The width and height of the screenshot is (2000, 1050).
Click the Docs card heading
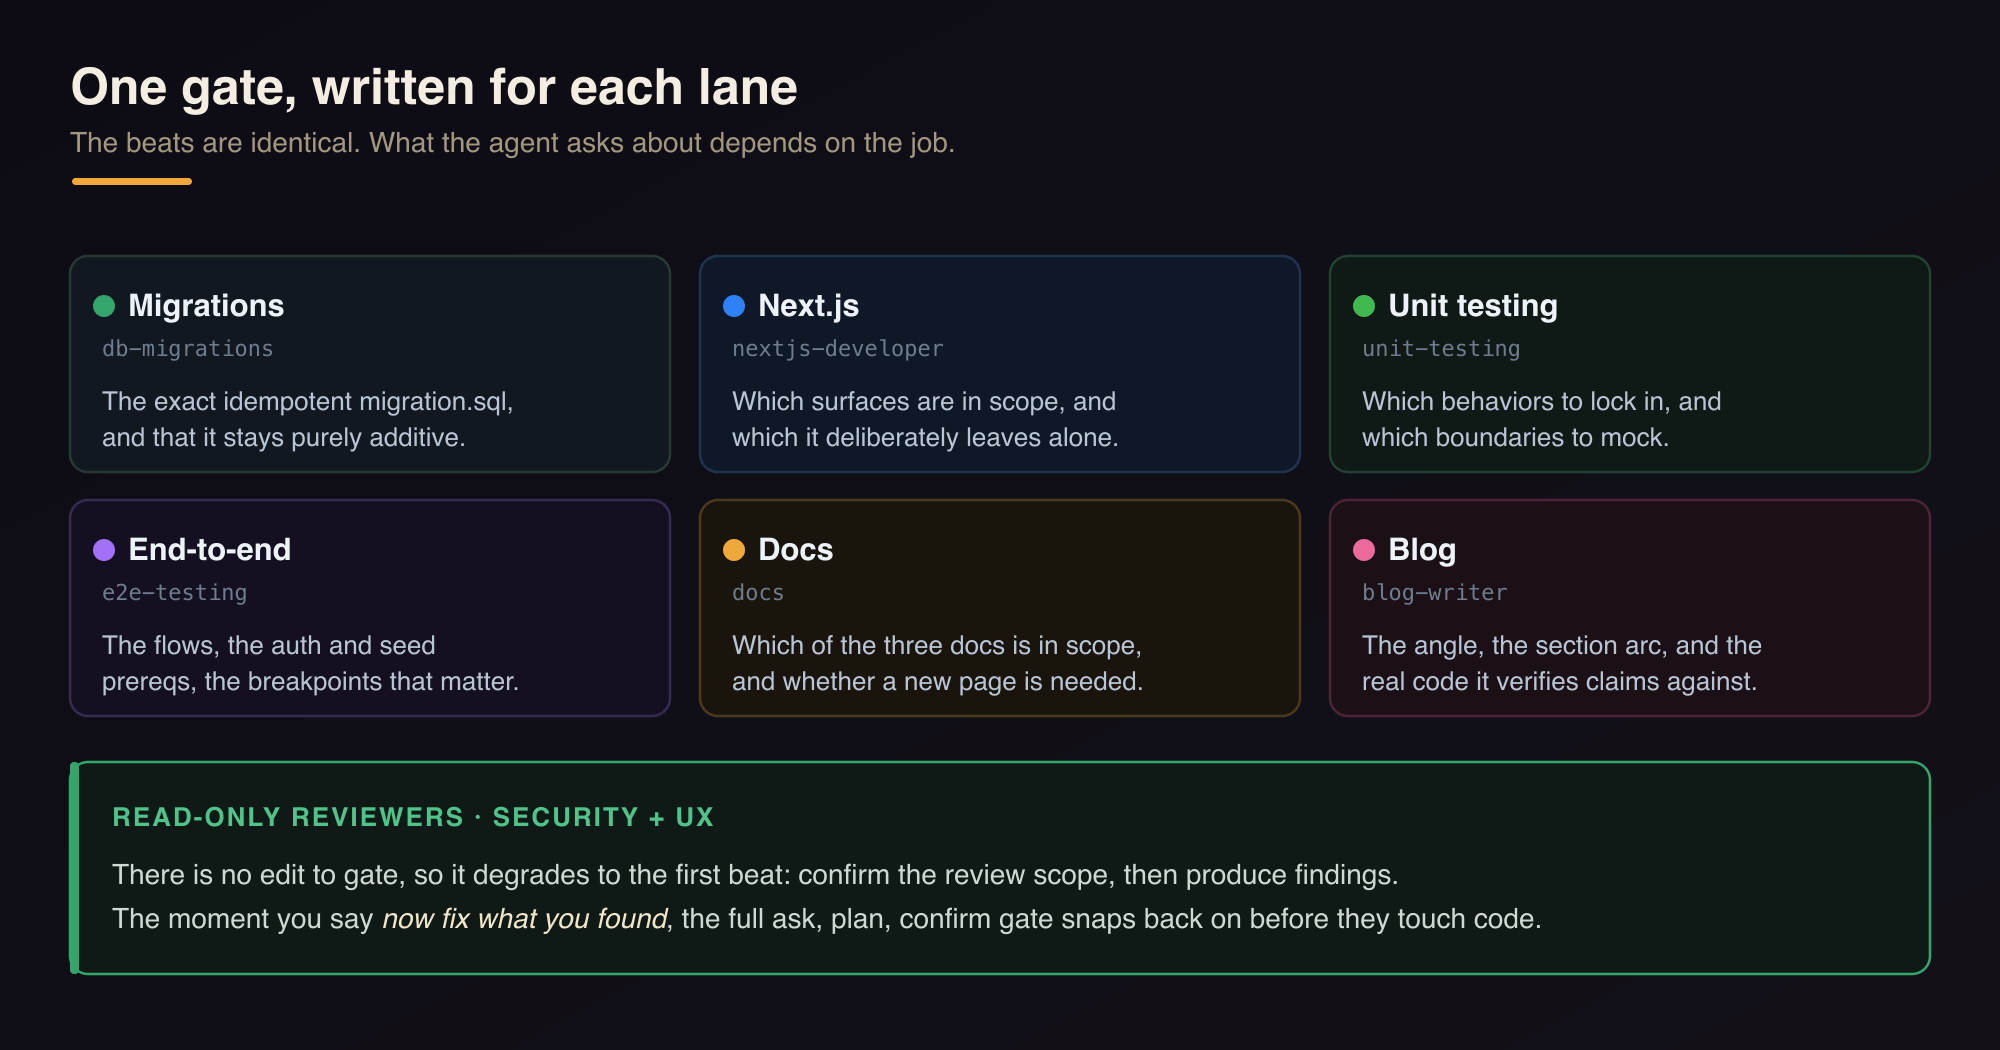(x=796, y=550)
